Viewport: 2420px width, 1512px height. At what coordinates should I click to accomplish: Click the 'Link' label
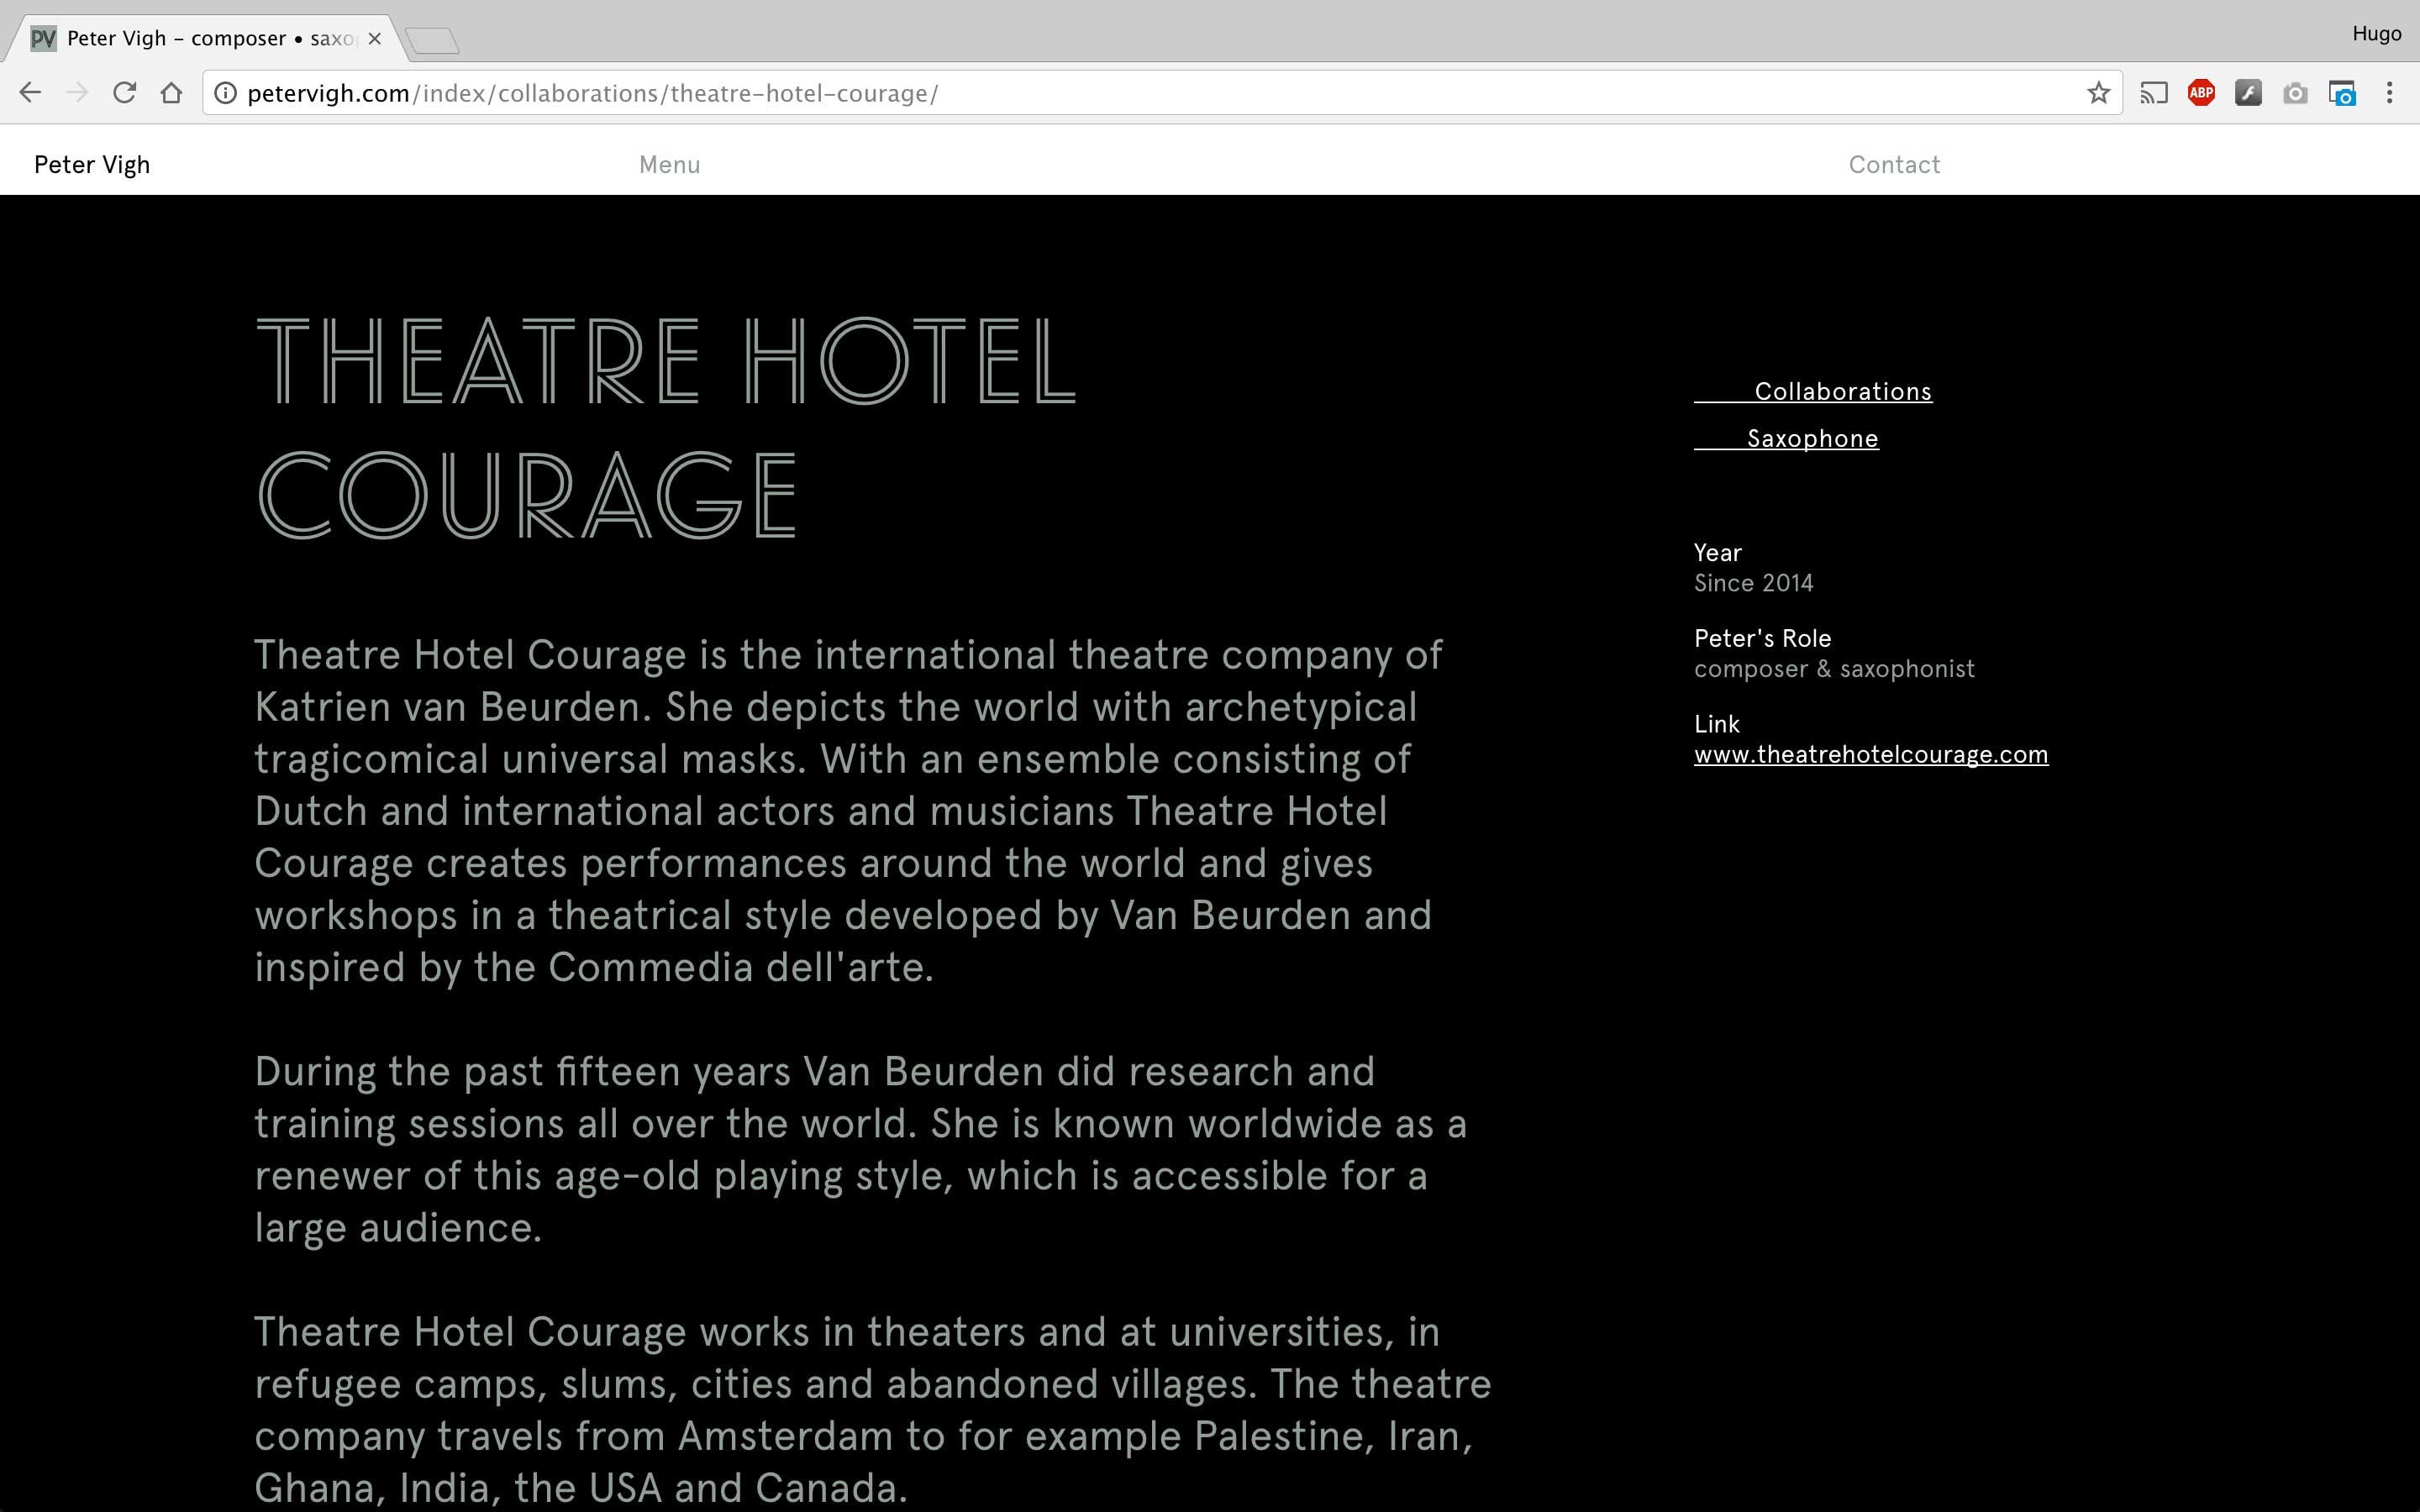(1716, 724)
